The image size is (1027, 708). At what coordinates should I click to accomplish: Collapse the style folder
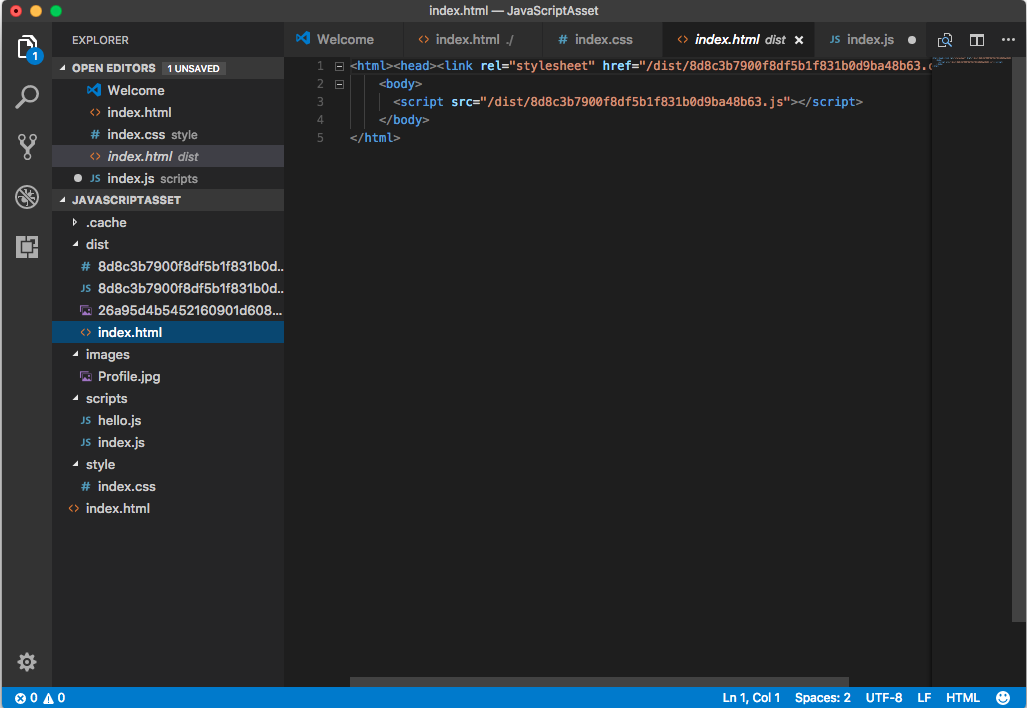(x=75, y=464)
